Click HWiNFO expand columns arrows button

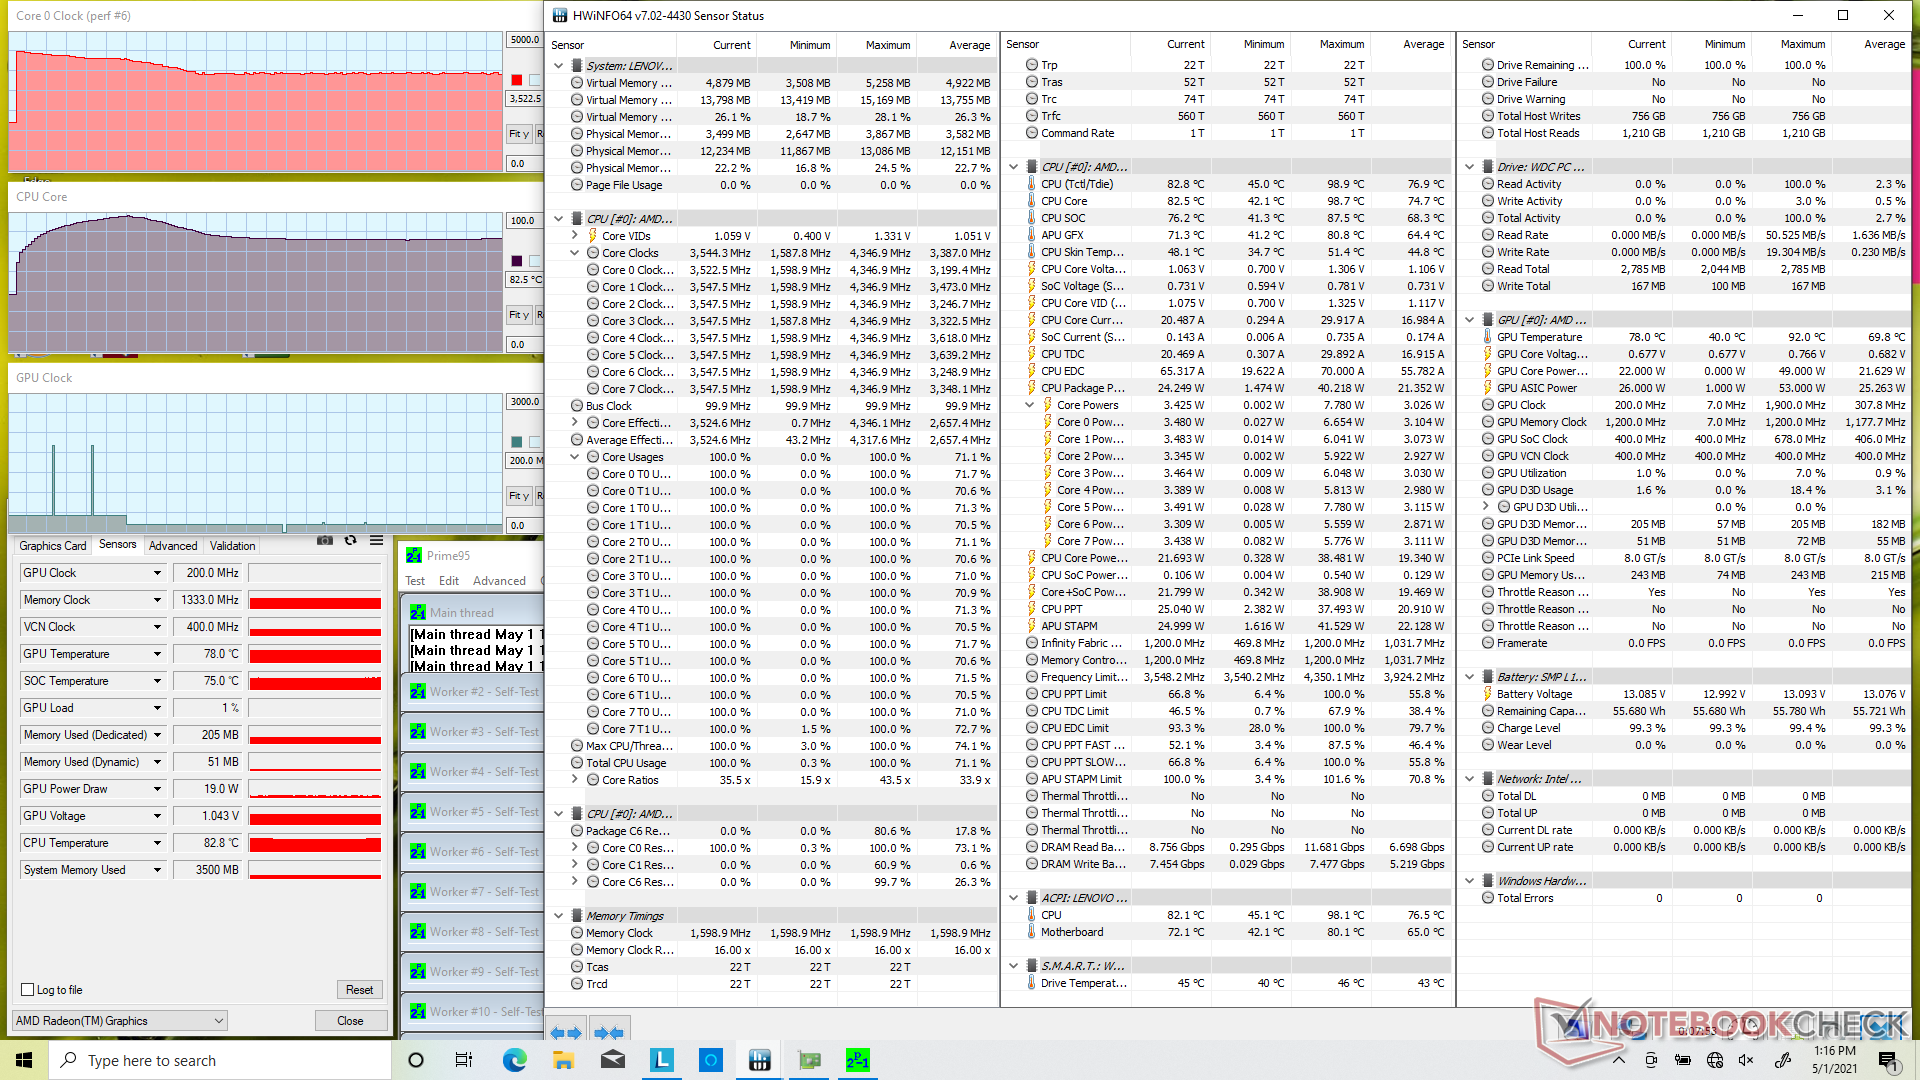(x=565, y=1032)
